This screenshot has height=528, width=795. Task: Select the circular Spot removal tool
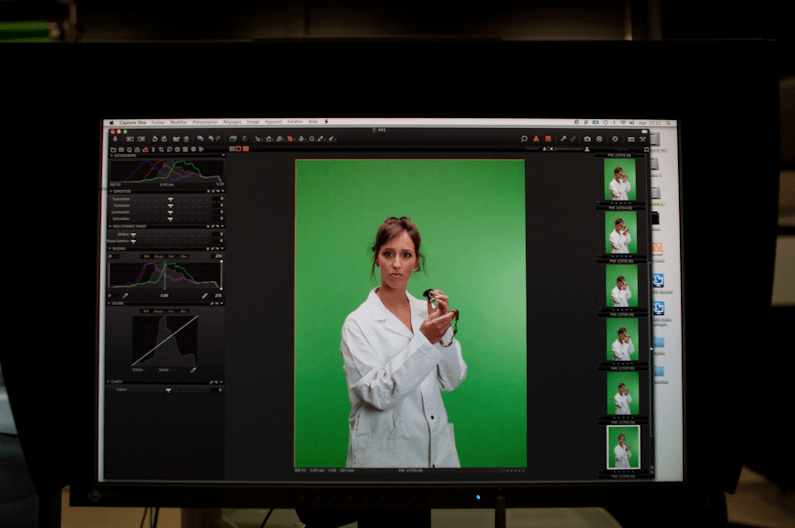point(311,138)
